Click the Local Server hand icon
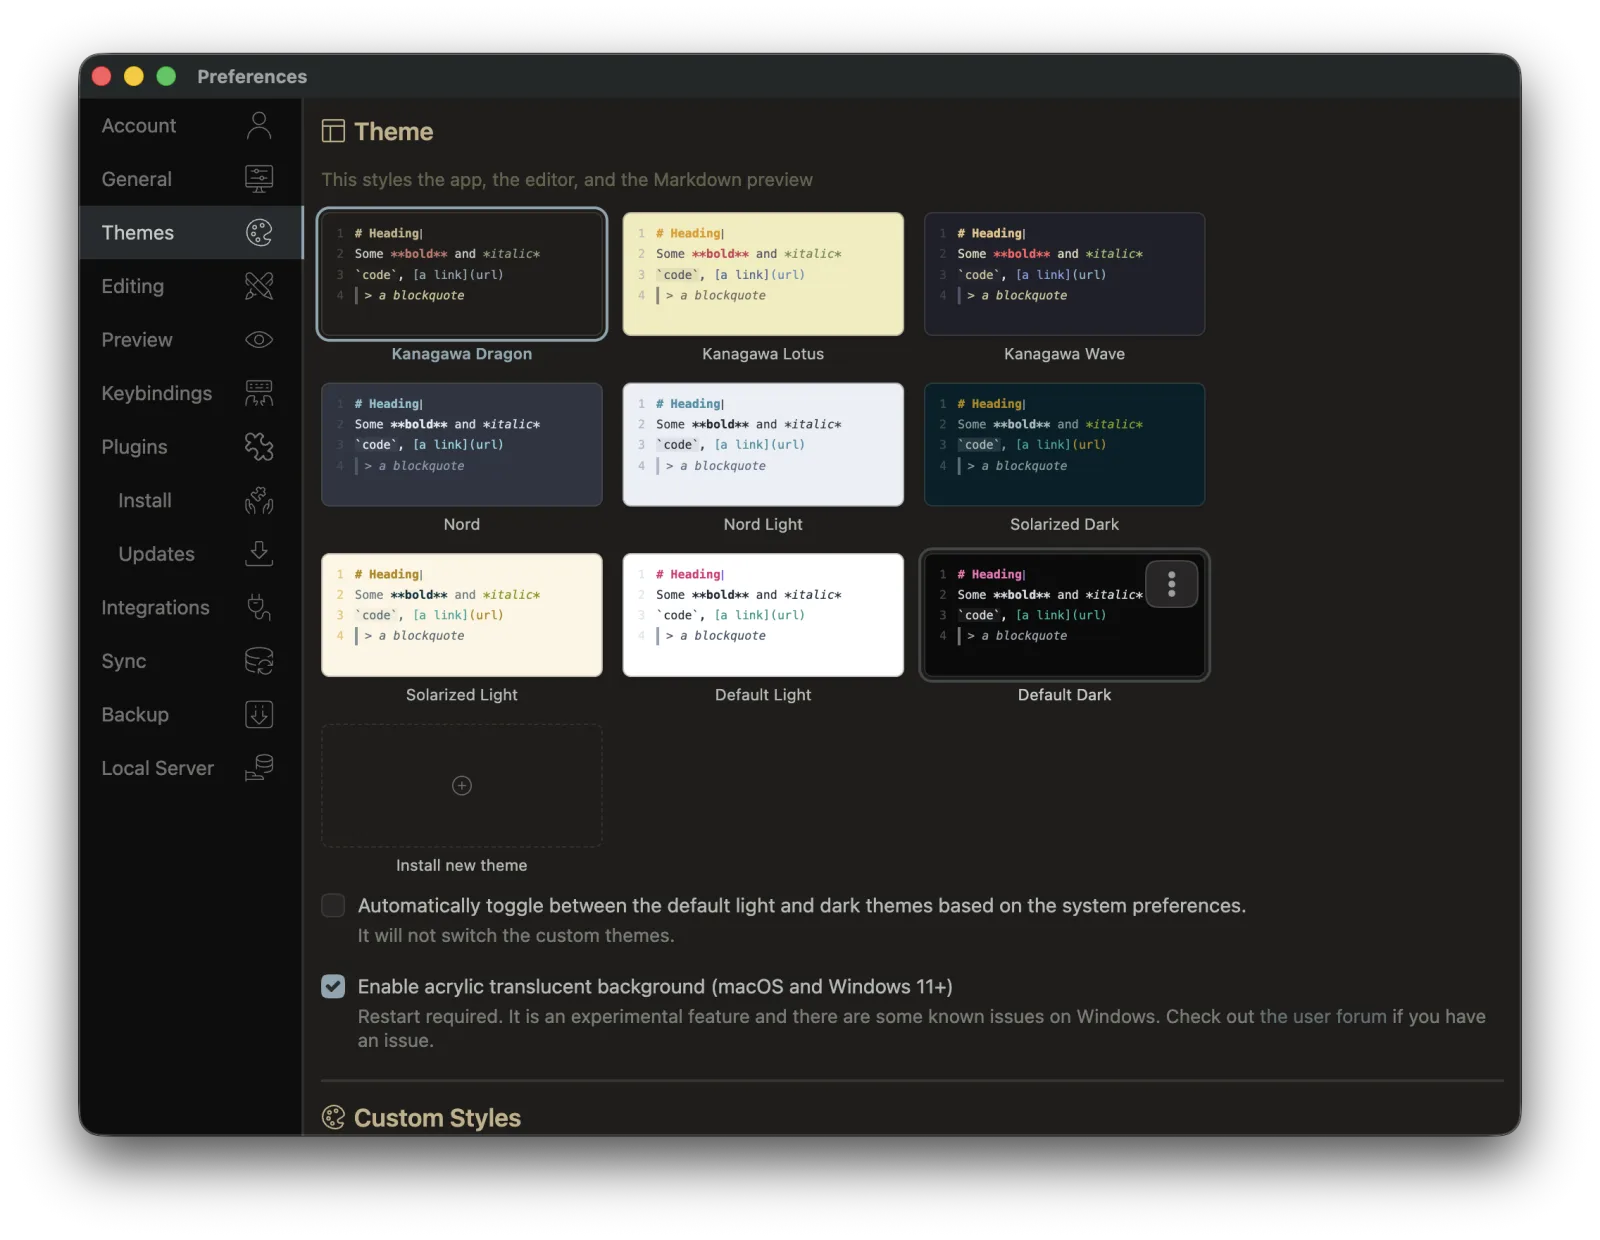 (x=259, y=768)
